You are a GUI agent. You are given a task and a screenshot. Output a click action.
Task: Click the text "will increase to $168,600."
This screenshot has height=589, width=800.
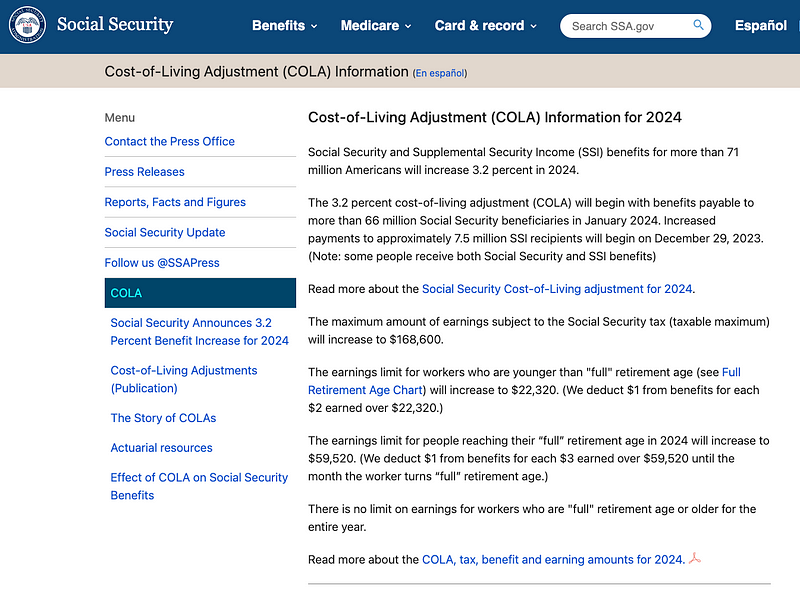pyautogui.click(x=376, y=339)
